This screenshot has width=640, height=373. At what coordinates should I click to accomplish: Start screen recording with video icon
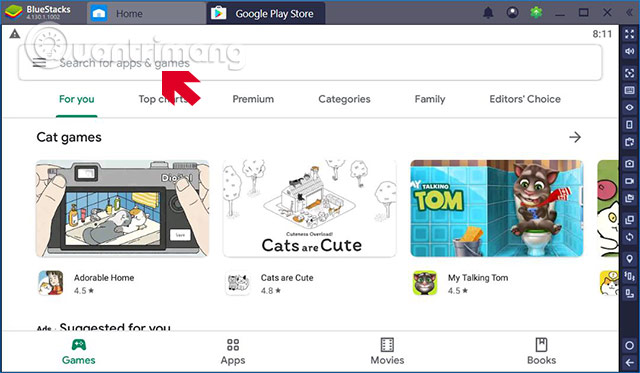[629, 181]
